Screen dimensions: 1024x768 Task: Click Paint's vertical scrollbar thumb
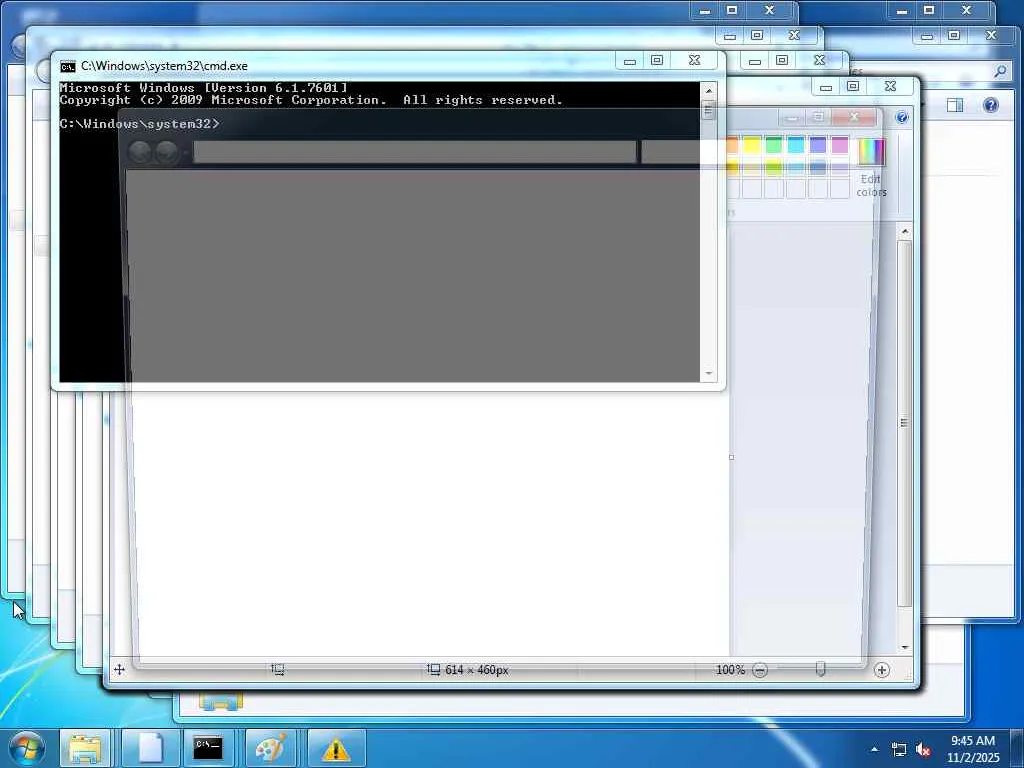pyautogui.click(x=904, y=423)
